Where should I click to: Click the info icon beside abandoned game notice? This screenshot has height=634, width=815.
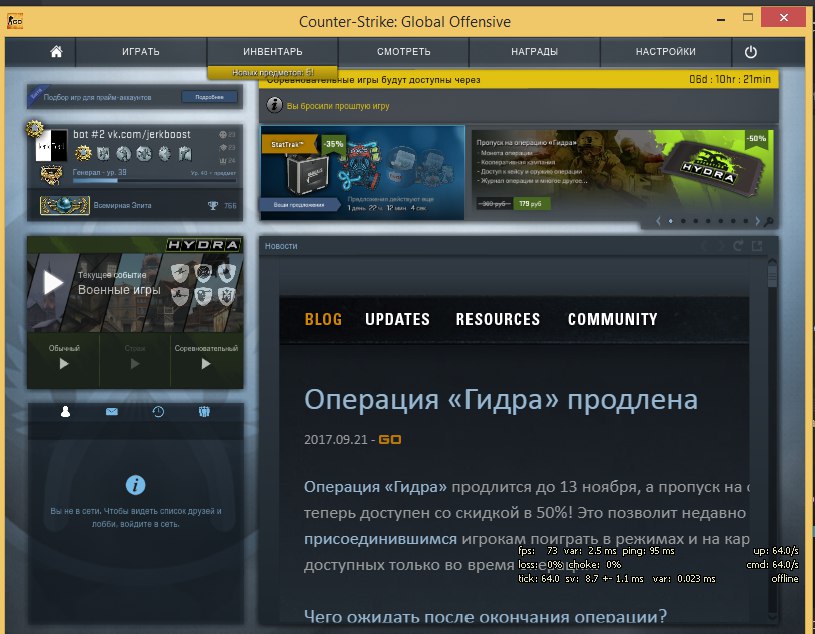(x=274, y=105)
